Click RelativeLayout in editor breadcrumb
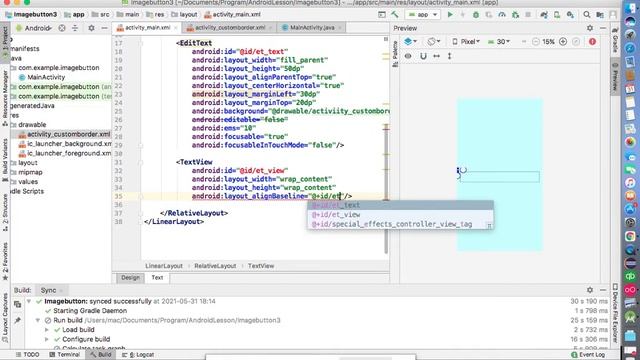The image size is (640, 360). click(x=215, y=266)
